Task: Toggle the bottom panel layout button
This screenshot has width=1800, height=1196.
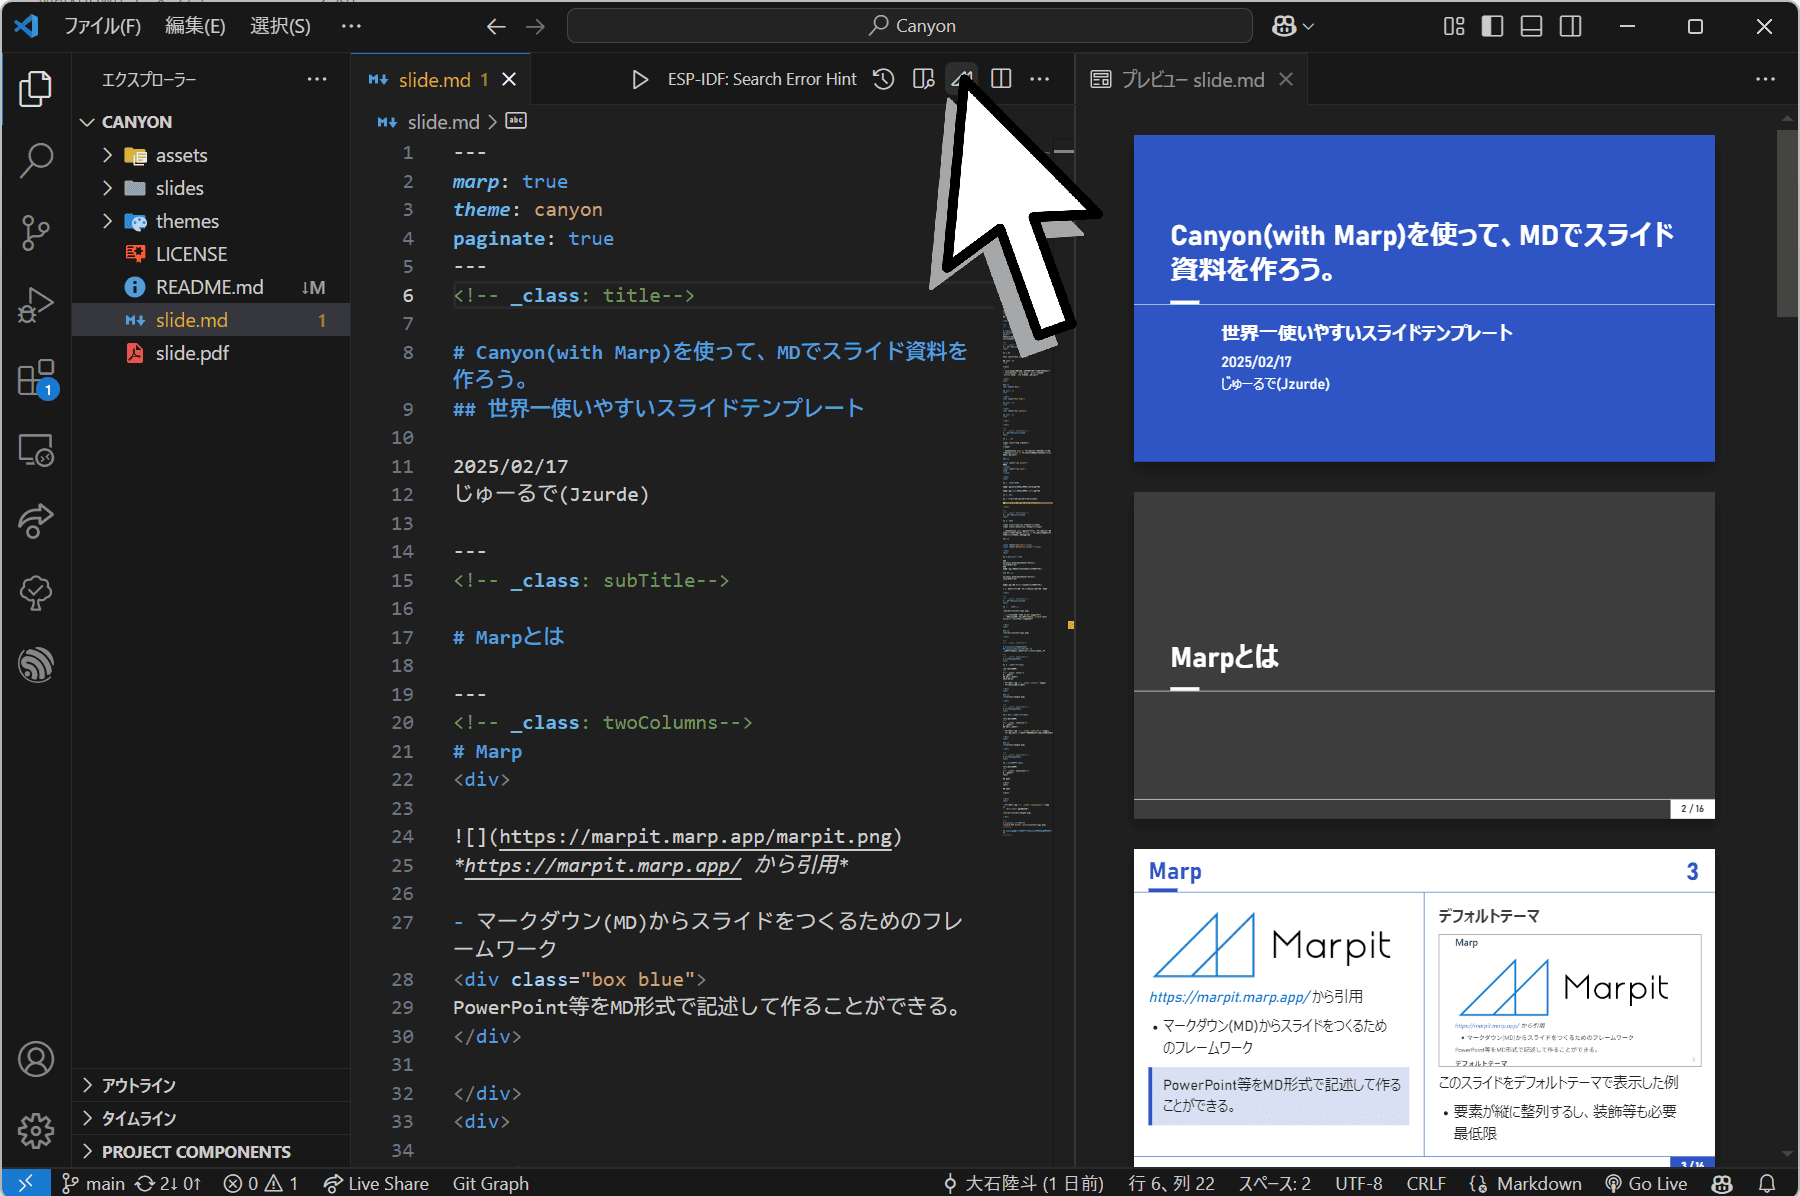Action: click(x=1531, y=26)
